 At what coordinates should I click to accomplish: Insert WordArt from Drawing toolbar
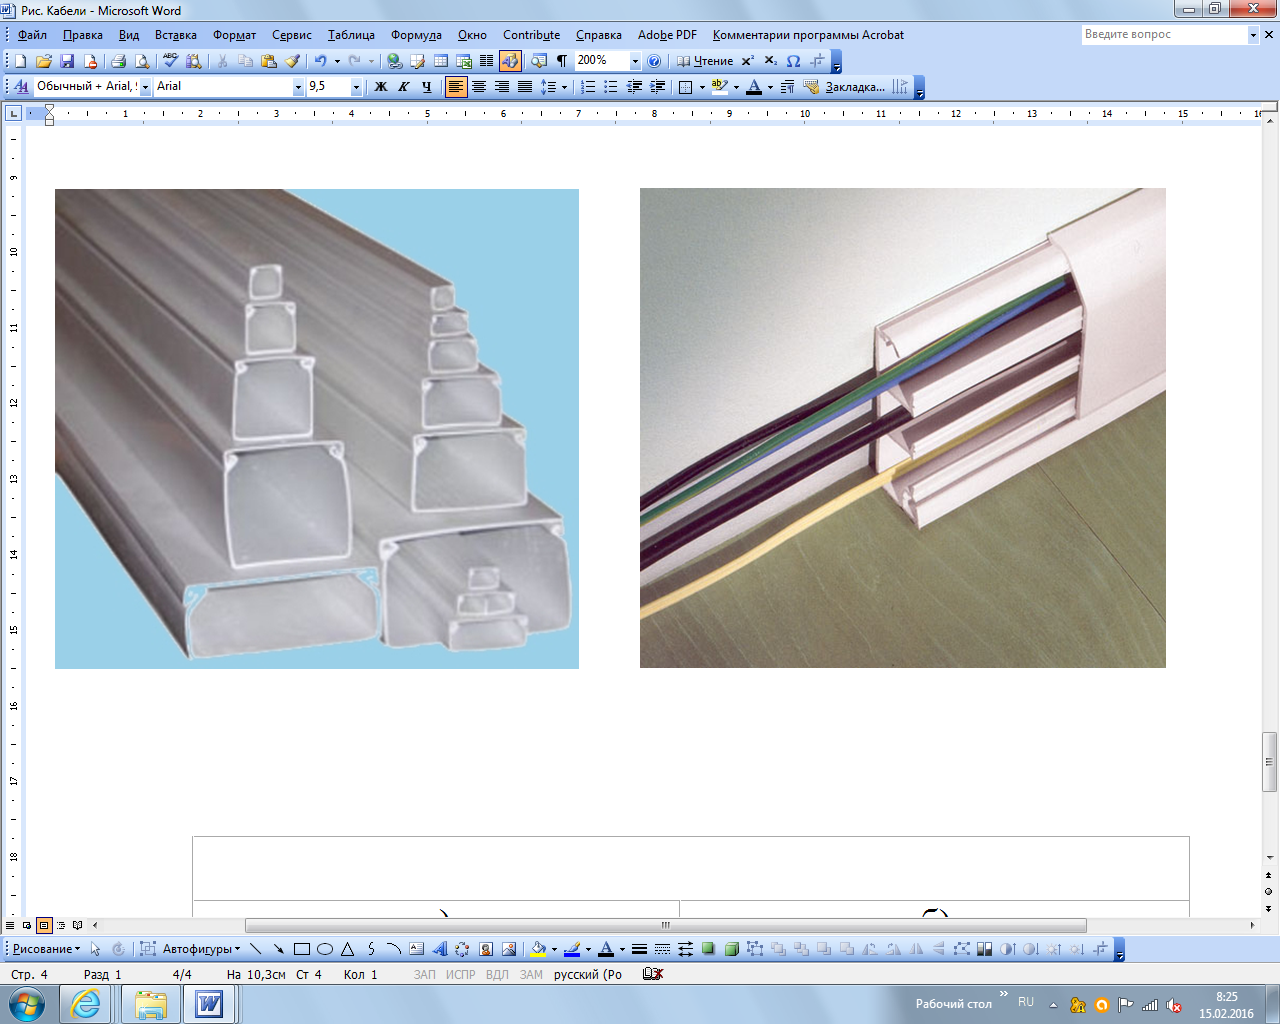[x=440, y=949]
